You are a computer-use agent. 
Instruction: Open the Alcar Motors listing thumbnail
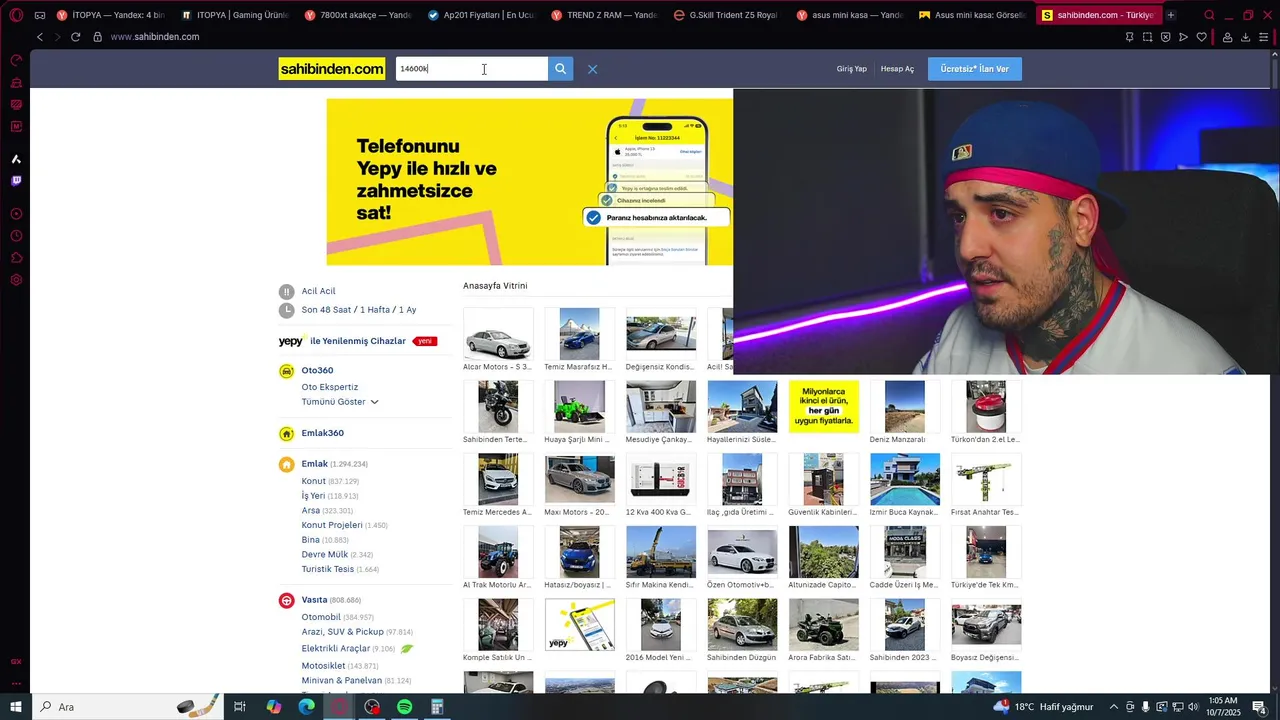(x=498, y=334)
